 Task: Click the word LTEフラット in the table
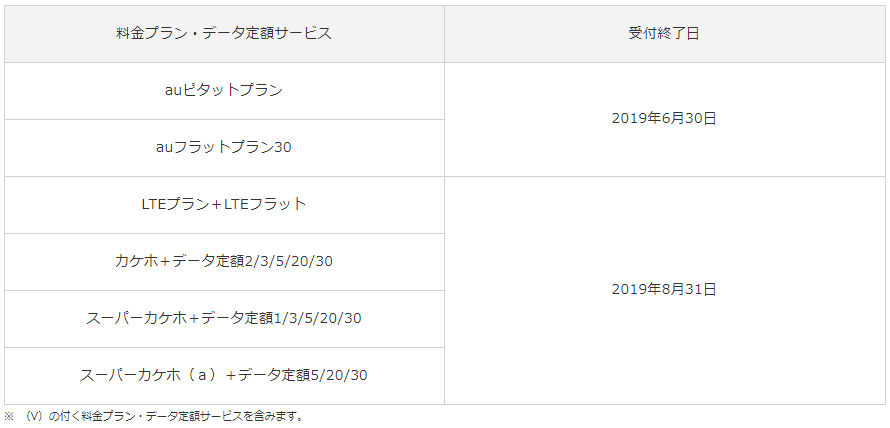point(264,204)
